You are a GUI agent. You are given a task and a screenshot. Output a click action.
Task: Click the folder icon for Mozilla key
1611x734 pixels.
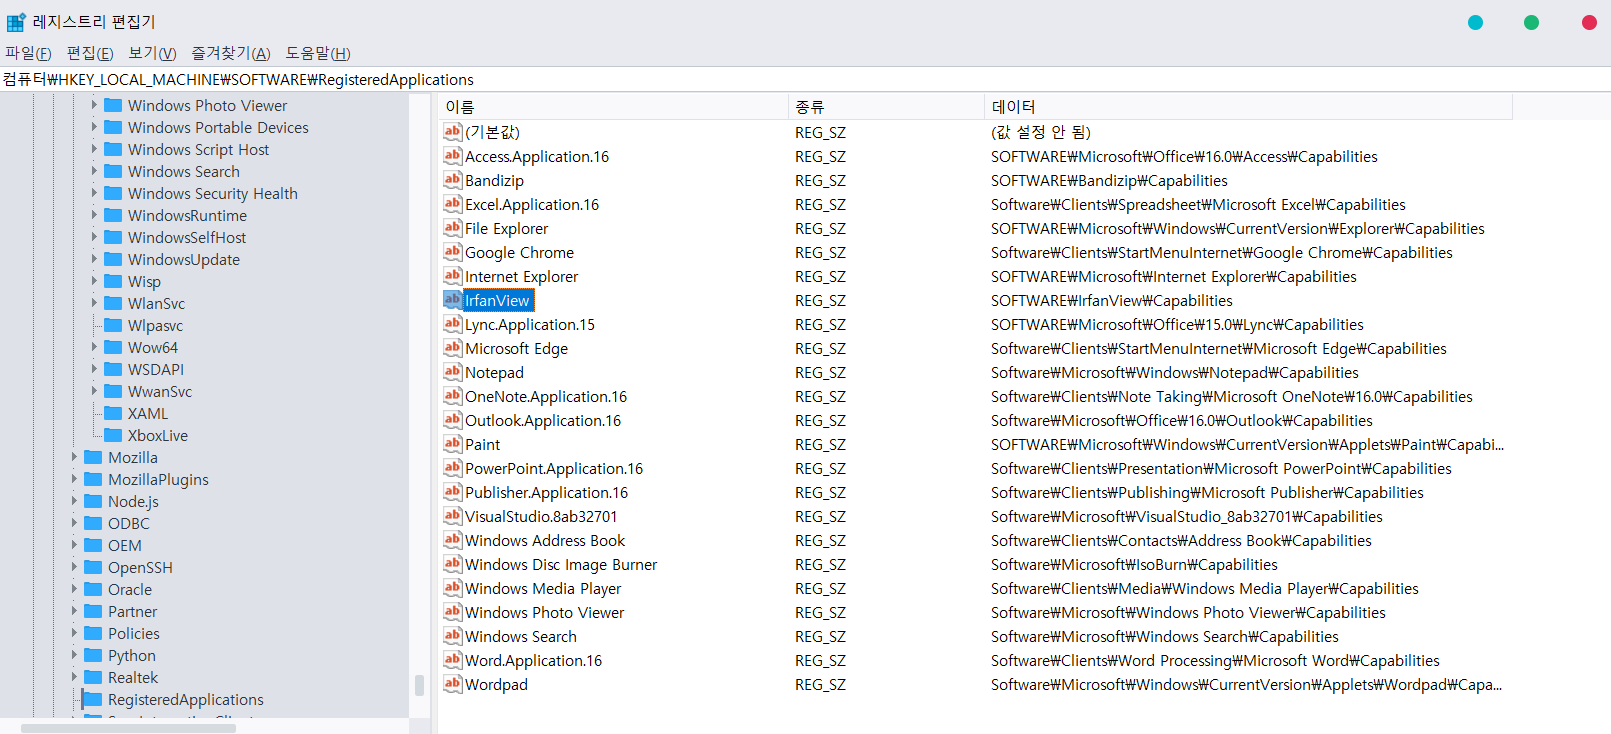tap(93, 457)
